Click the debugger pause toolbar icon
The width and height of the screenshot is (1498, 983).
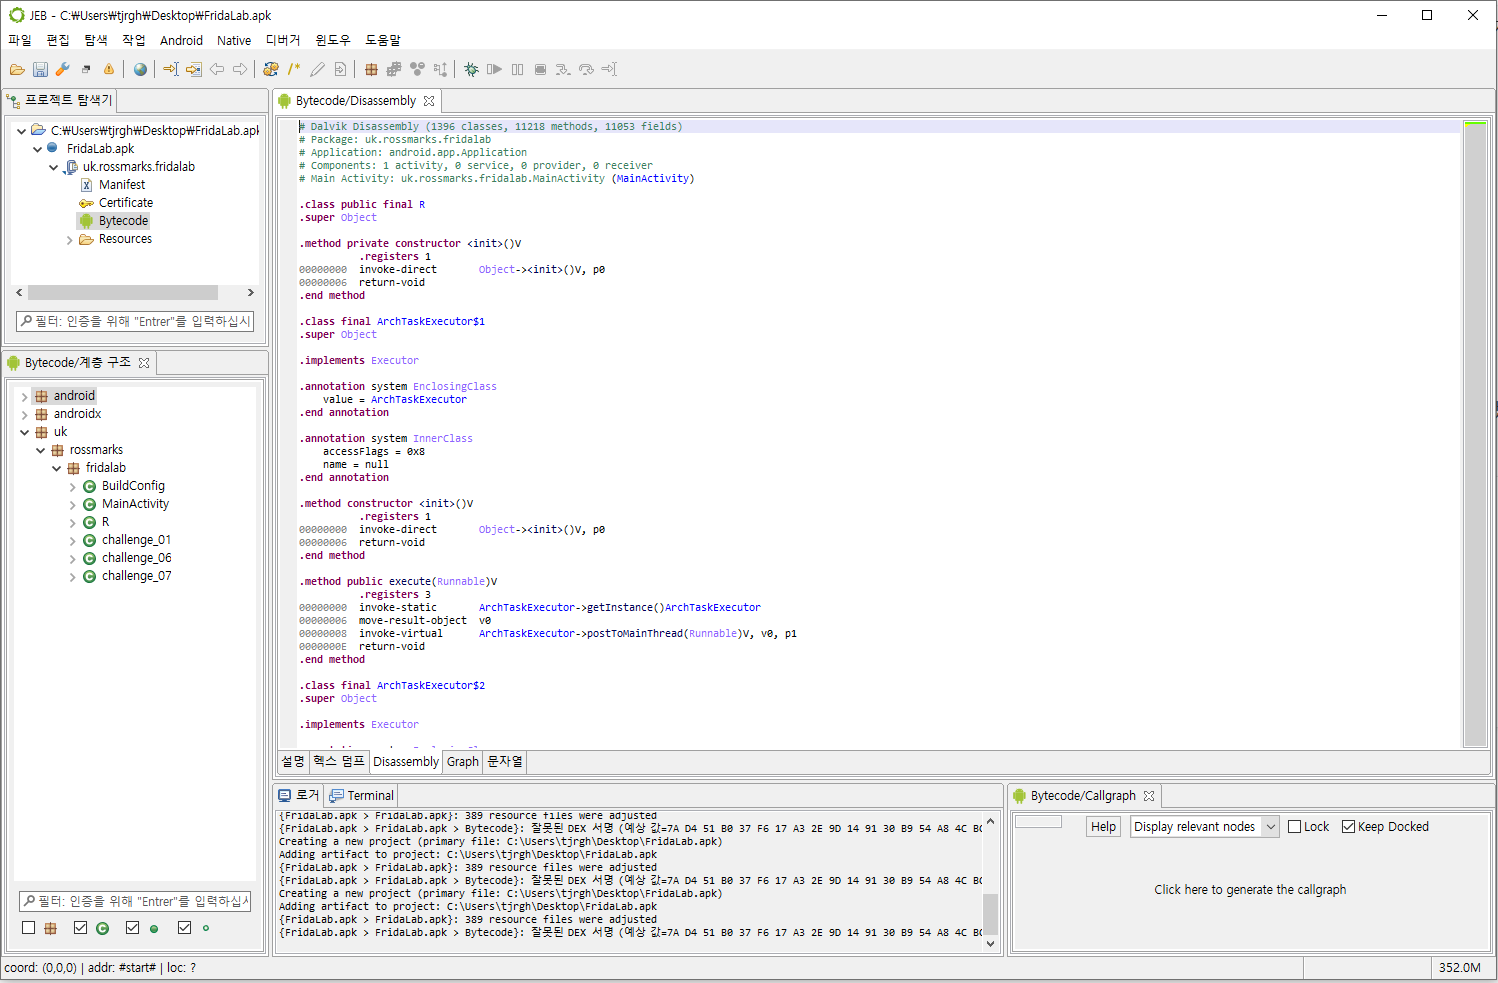[517, 69]
